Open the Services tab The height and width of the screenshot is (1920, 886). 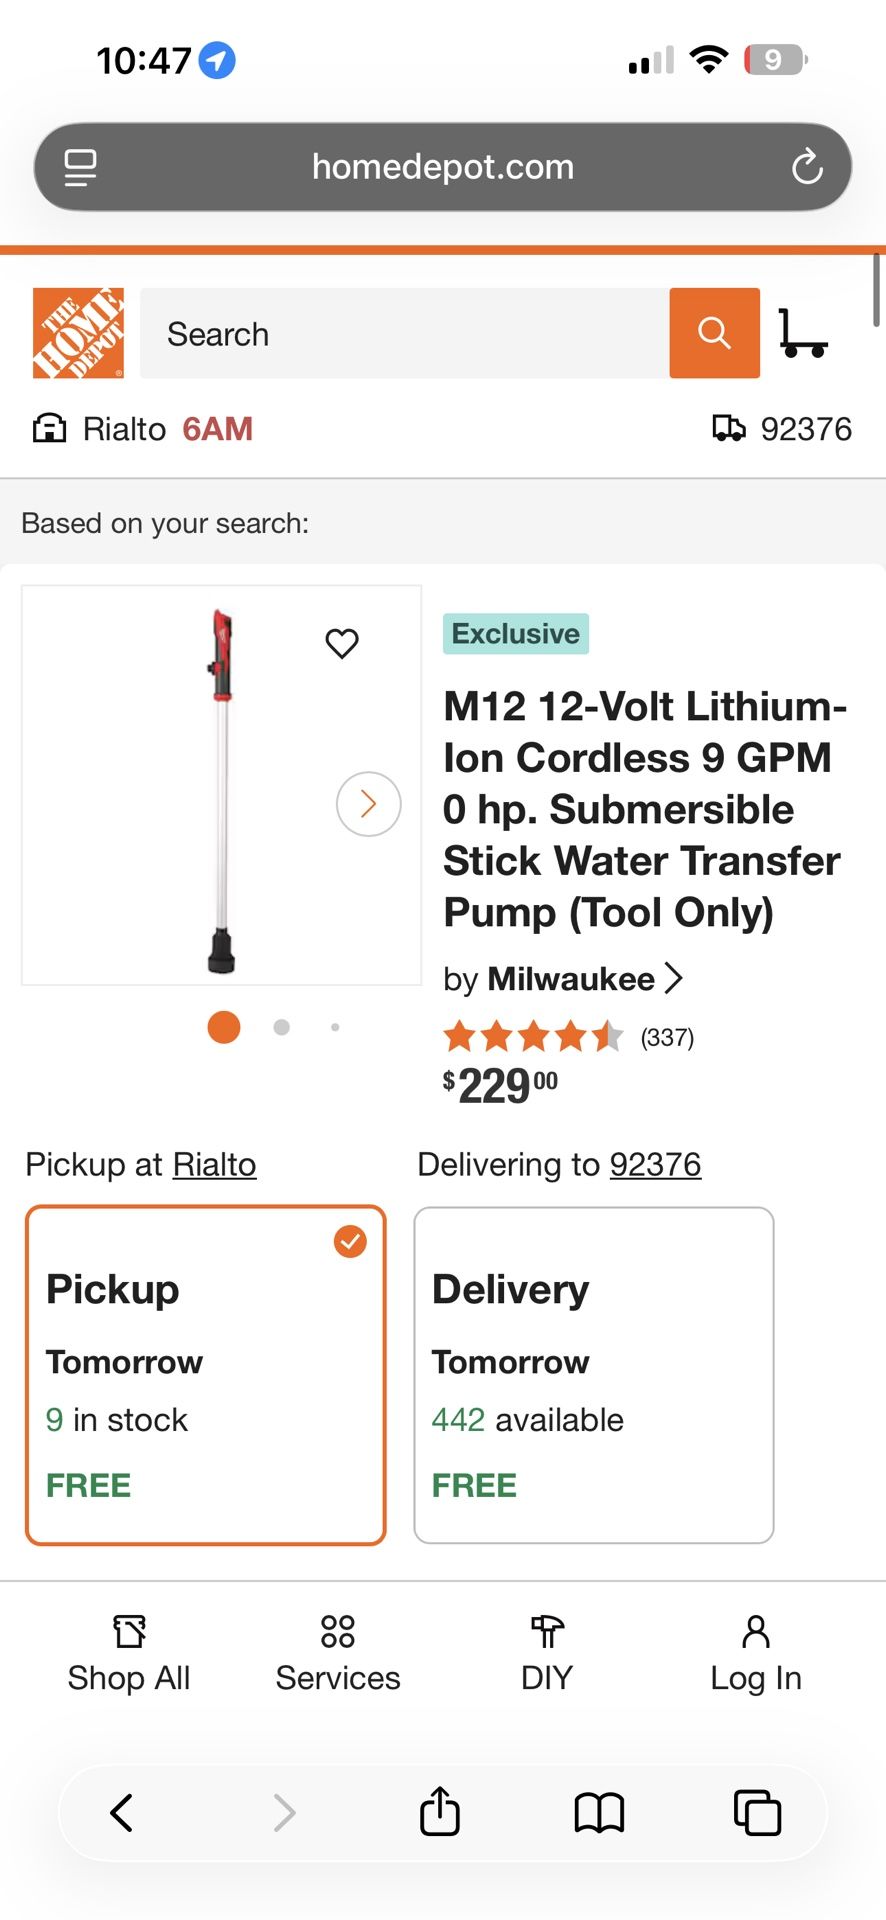tap(338, 1655)
